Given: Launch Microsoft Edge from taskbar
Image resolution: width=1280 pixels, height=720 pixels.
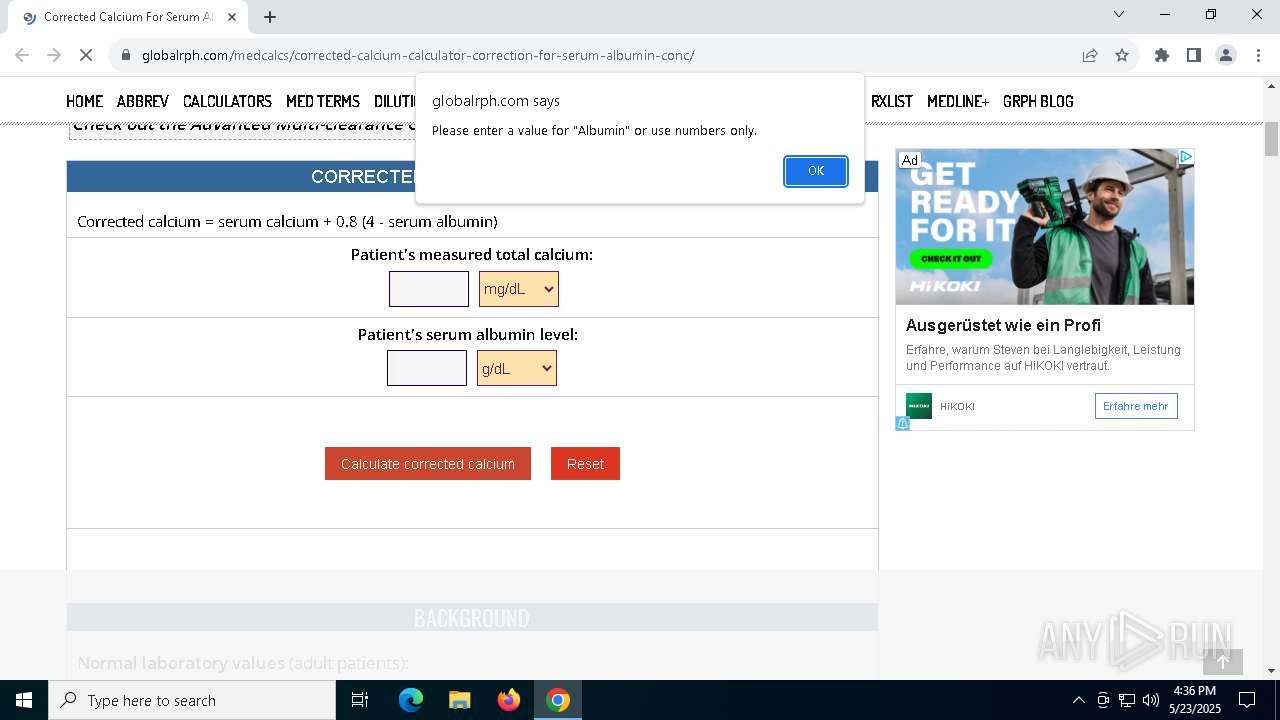Looking at the screenshot, I should [411, 700].
